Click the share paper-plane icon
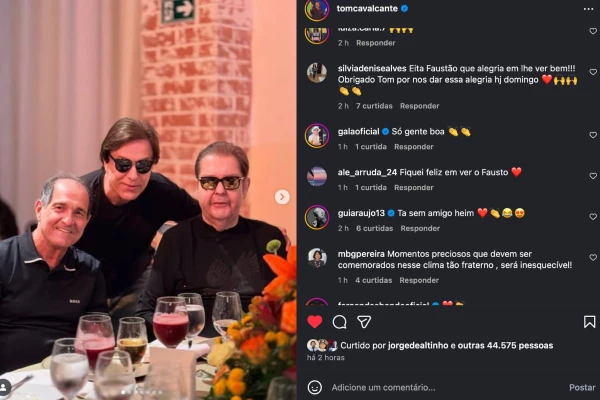The image size is (600, 400). (x=364, y=322)
